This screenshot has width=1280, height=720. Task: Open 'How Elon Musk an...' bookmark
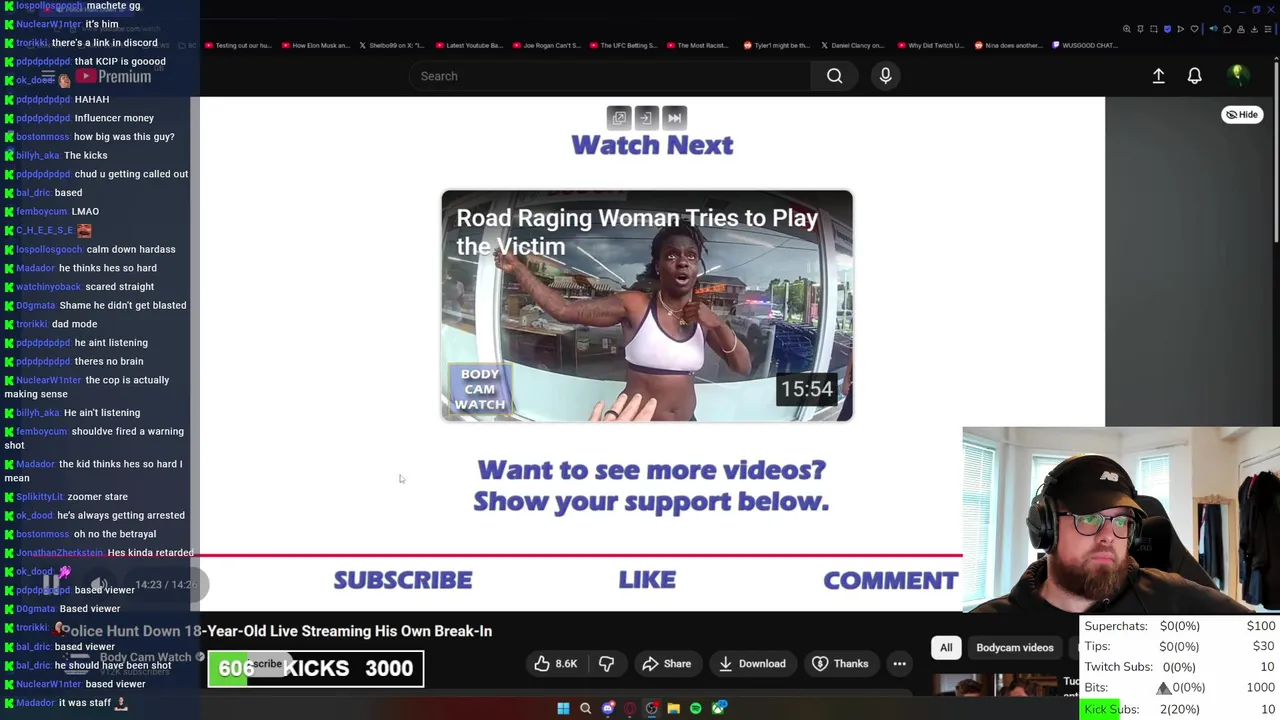click(x=315, y=45)
